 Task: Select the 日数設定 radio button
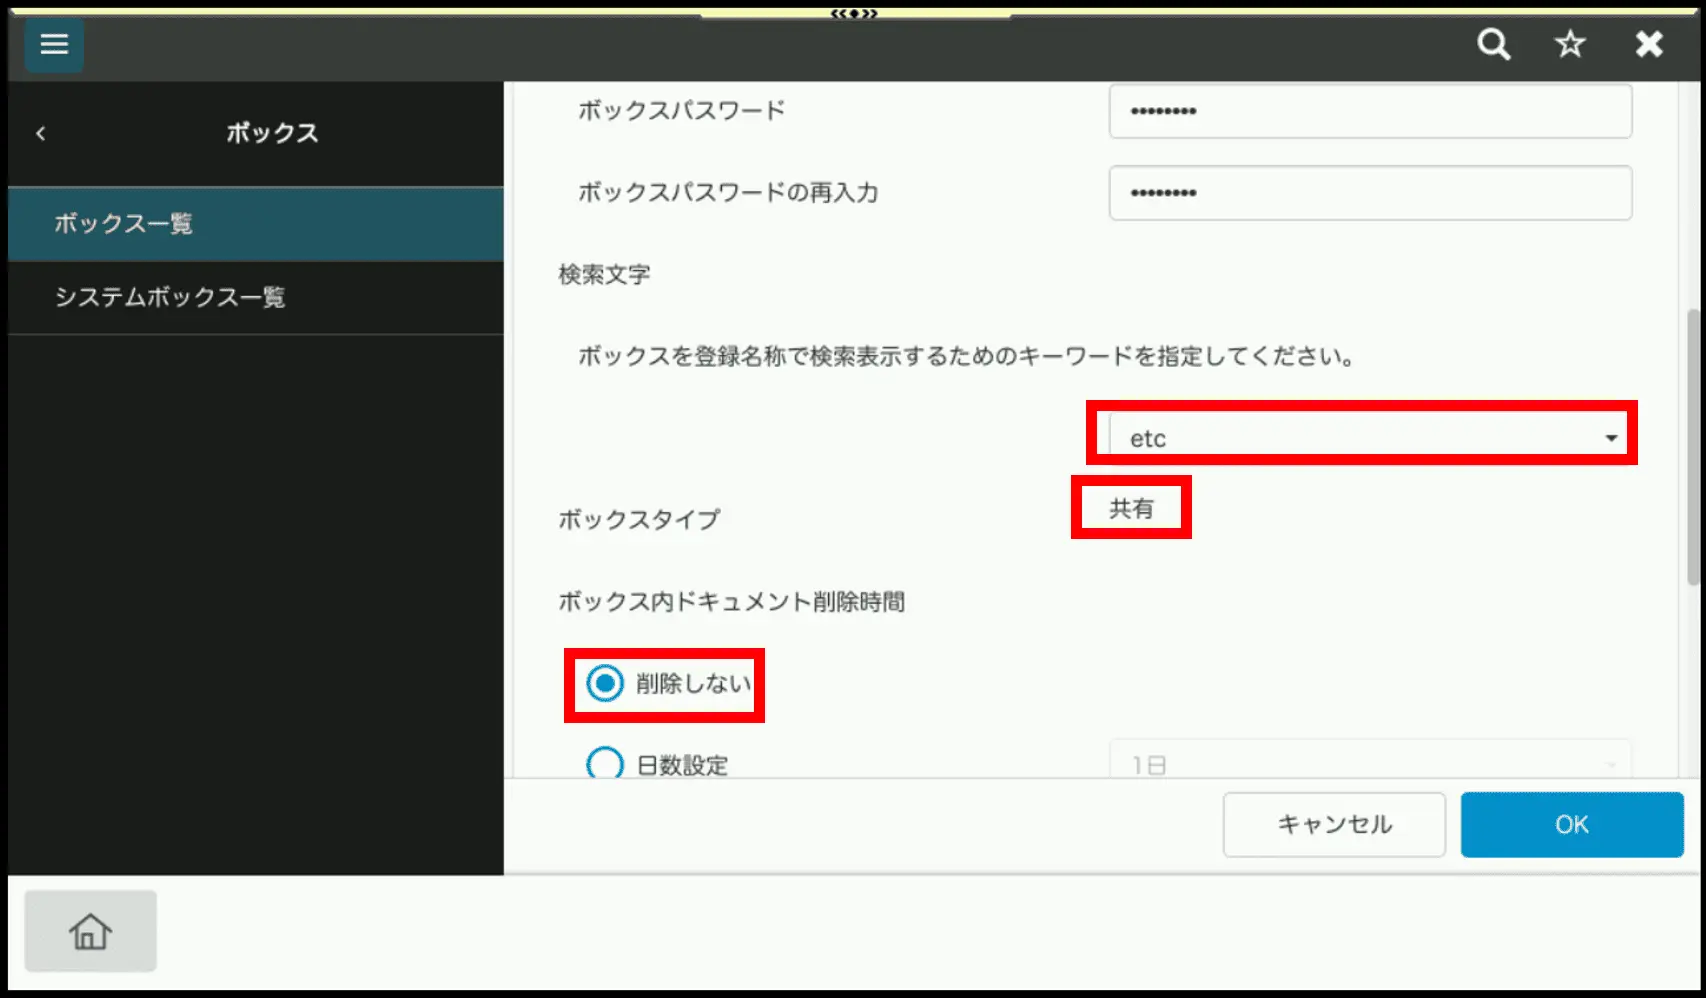tap(605, 764)
